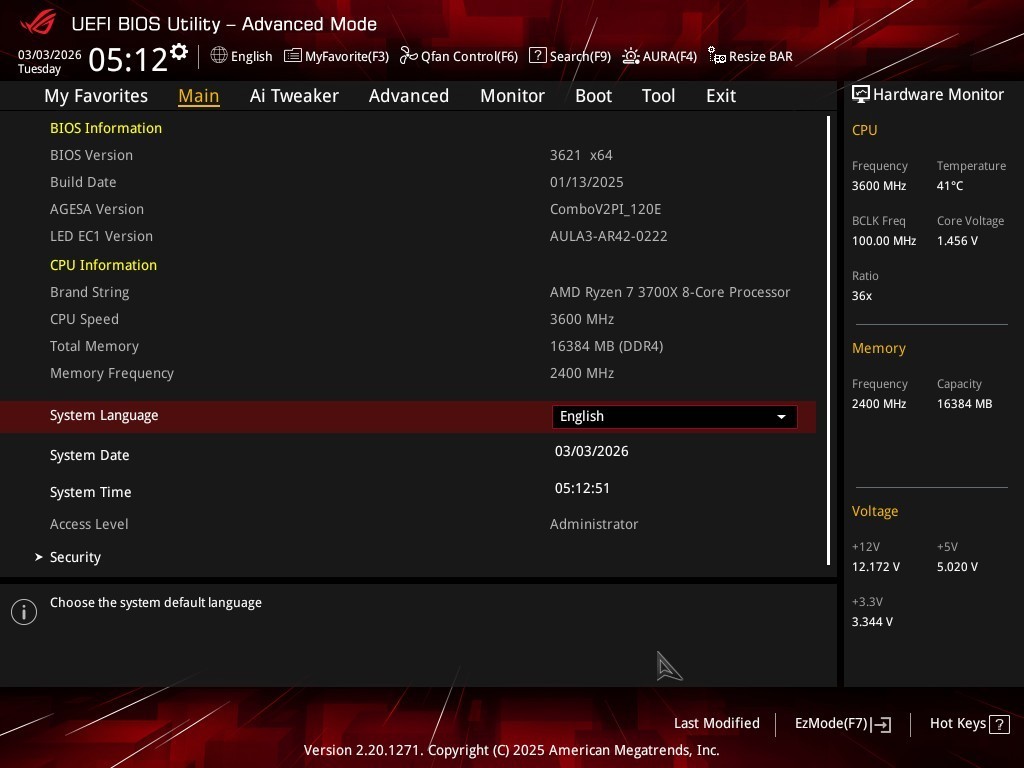Click LED EC1 Version value AULA3-AR42-0222

pos(609,236)
